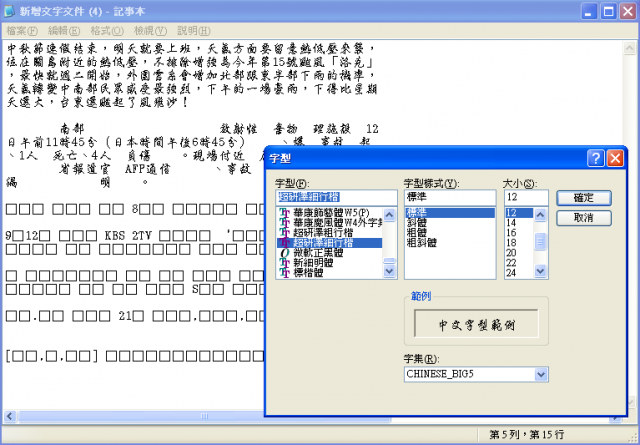Click size list scroll-down arrow
640x445 pixels.
tap(540, 271)
